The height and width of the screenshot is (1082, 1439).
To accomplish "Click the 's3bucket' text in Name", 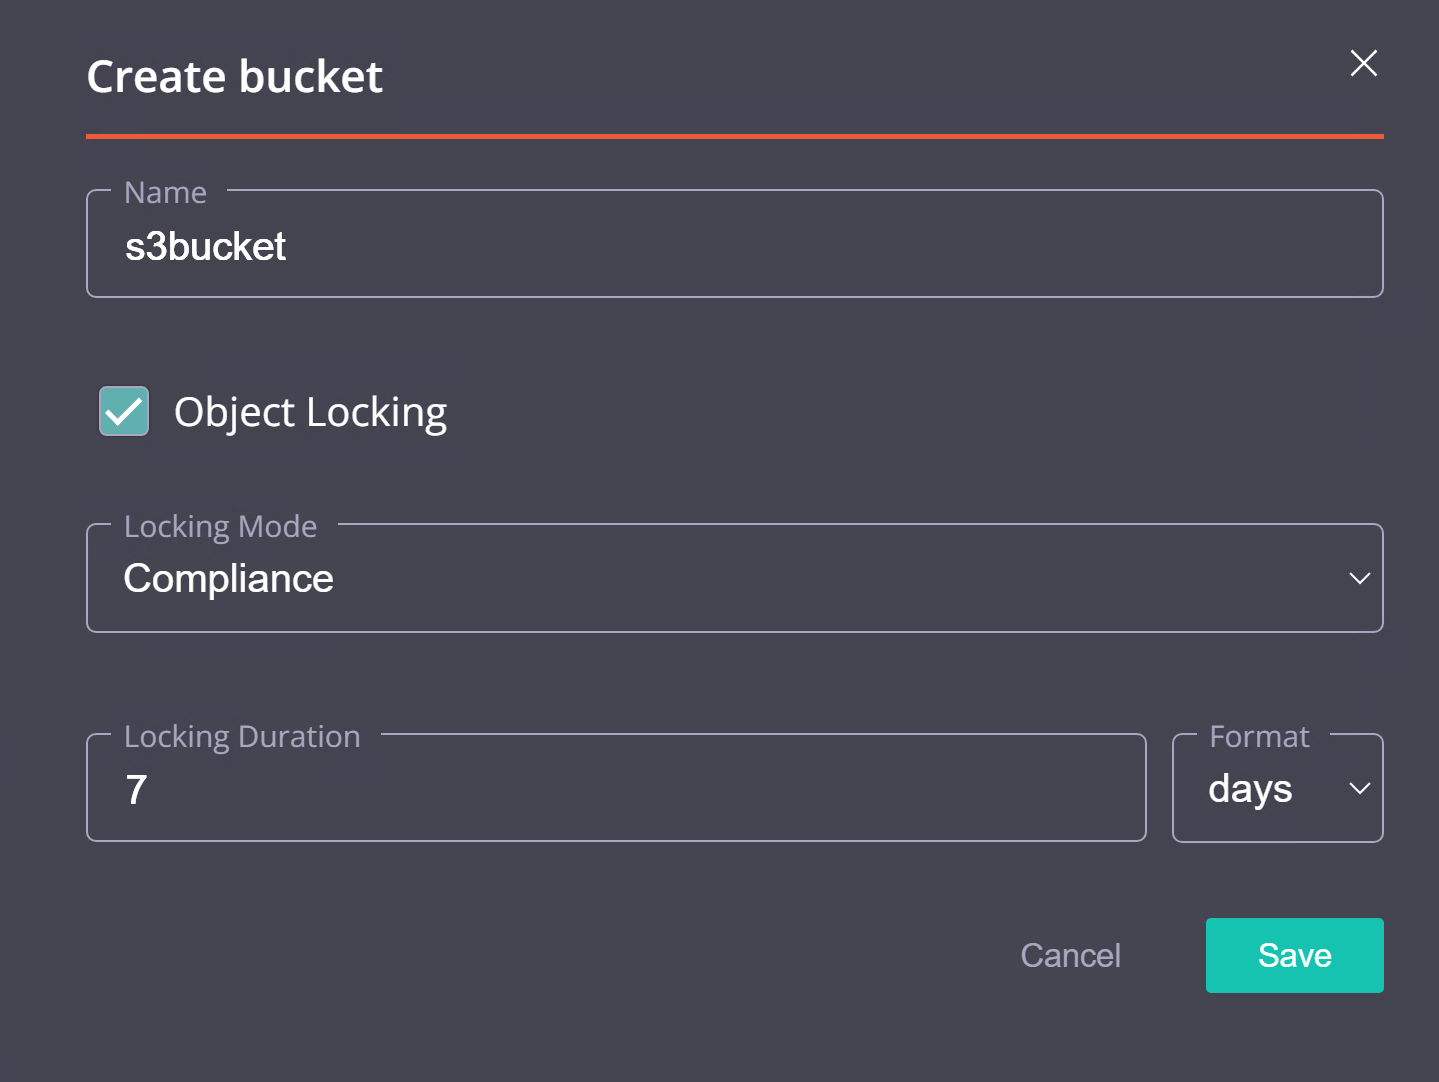I will pyautogui.click(x=205, y=246).
